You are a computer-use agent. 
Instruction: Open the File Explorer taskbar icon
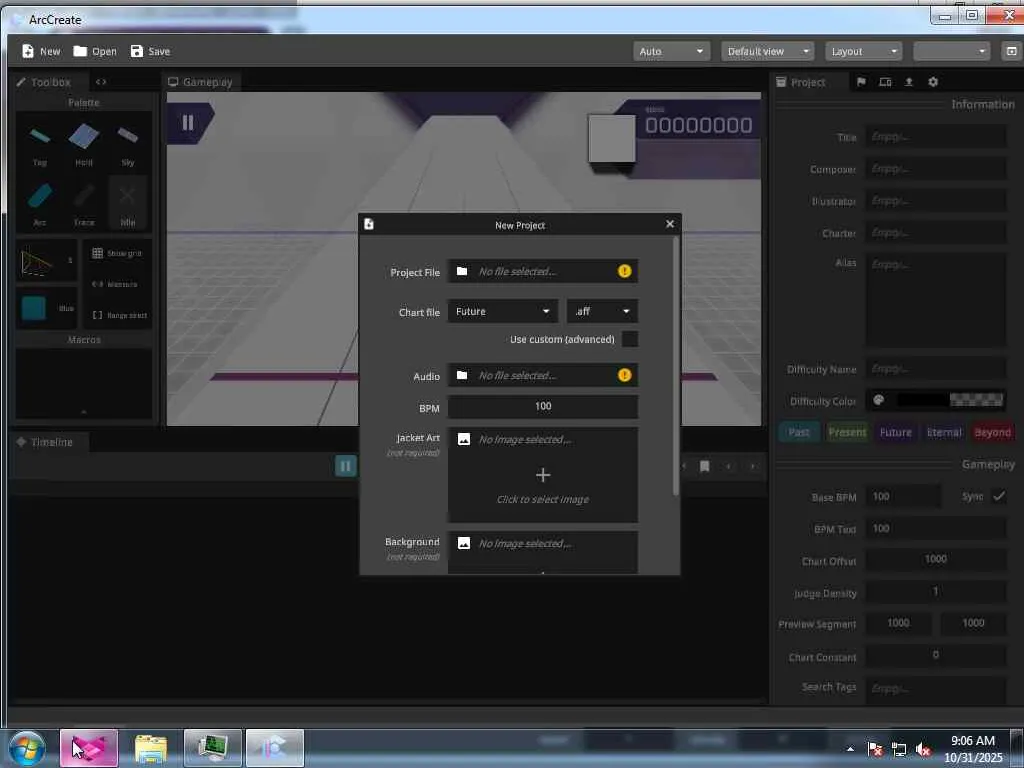click(x=151, y=749)
